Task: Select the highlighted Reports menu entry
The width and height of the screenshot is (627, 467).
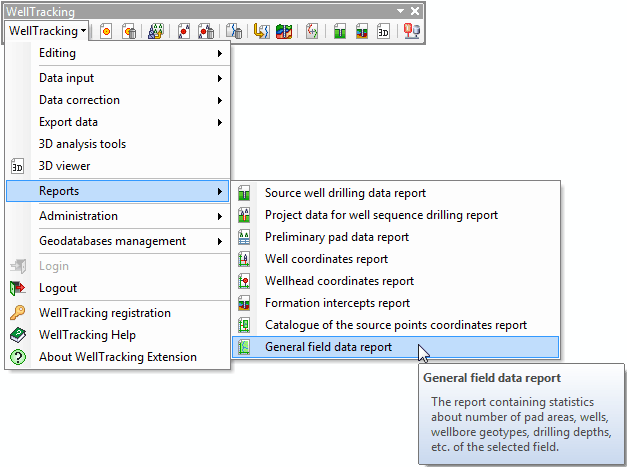Action: pos(118,191)
